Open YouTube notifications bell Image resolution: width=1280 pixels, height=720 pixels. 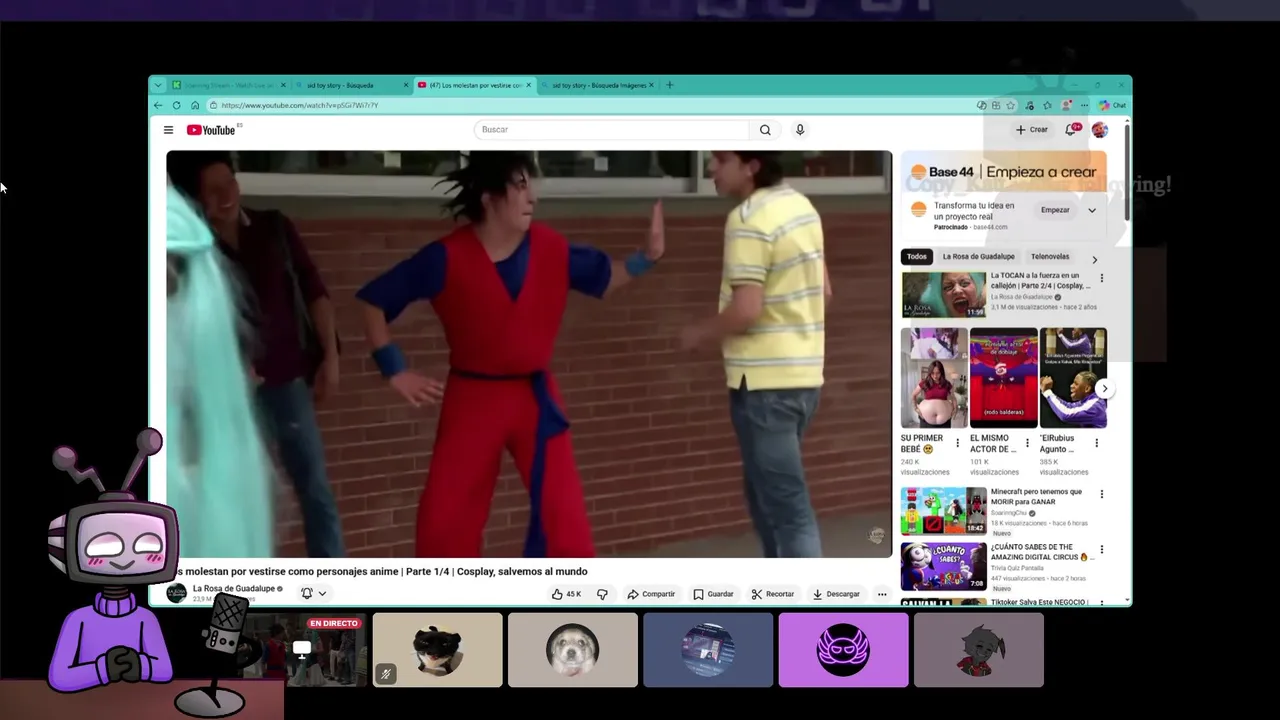[x=1072, y=130]
